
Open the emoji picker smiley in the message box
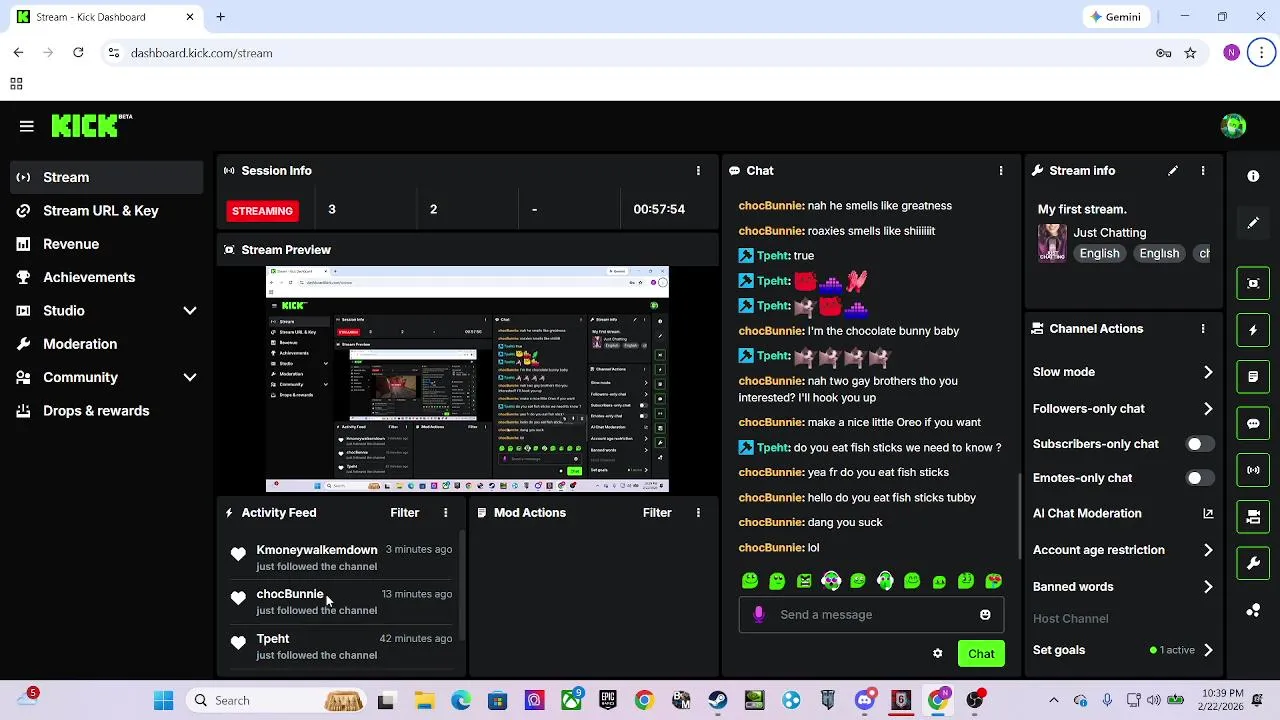[985, 615]
